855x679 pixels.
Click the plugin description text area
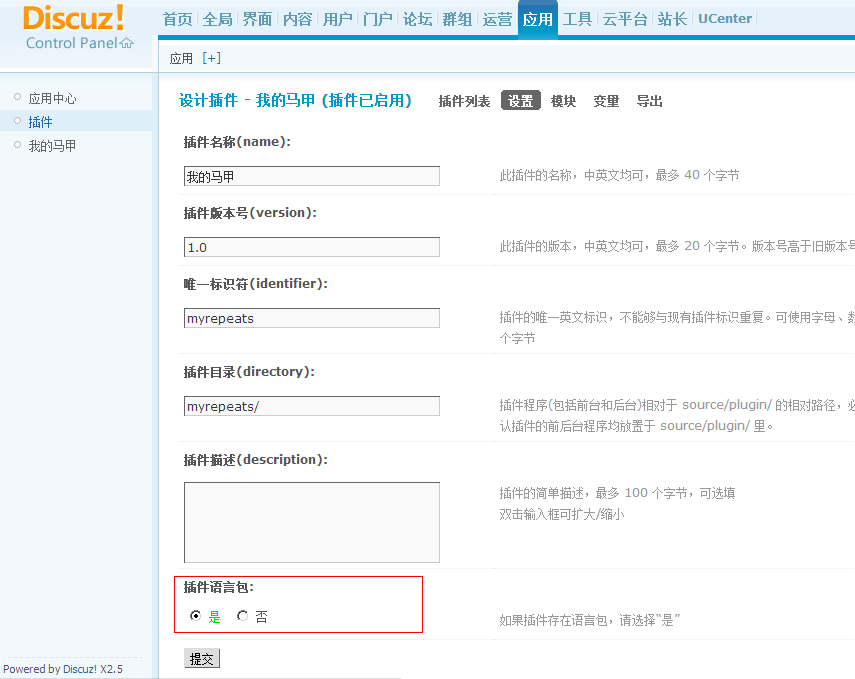(311, 522)
